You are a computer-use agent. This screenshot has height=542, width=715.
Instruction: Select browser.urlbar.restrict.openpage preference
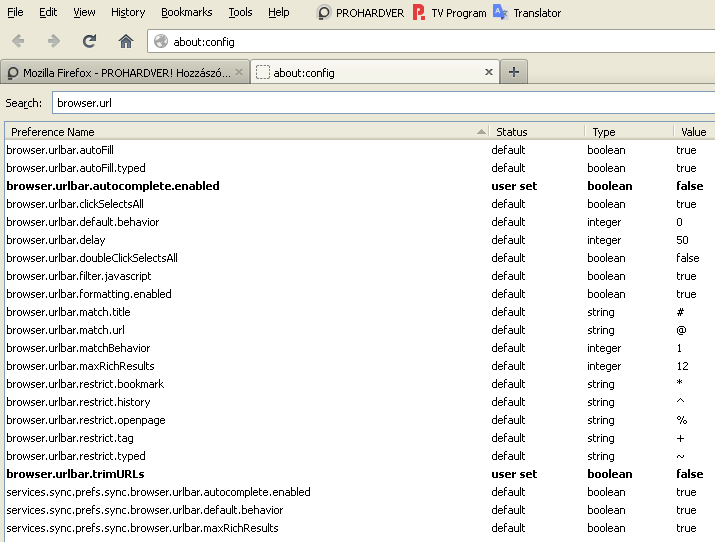point(359,420)
